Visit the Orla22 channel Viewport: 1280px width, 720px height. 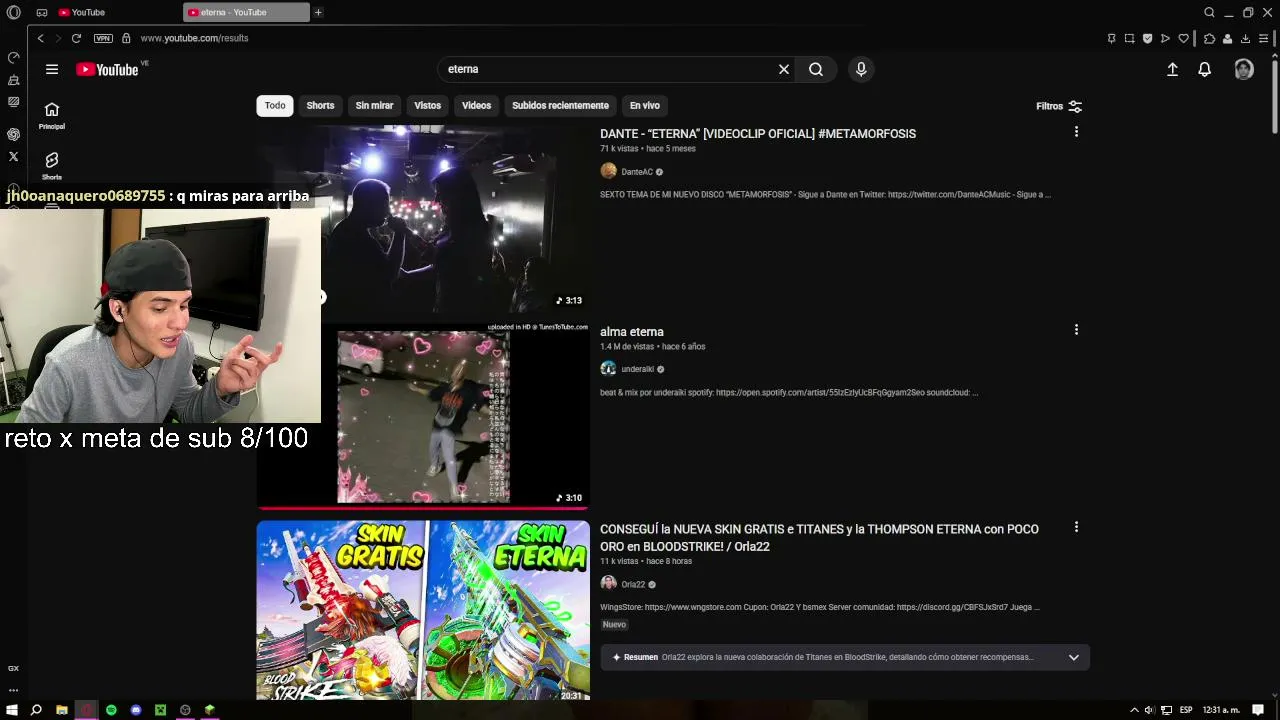[x=633, y=585]
